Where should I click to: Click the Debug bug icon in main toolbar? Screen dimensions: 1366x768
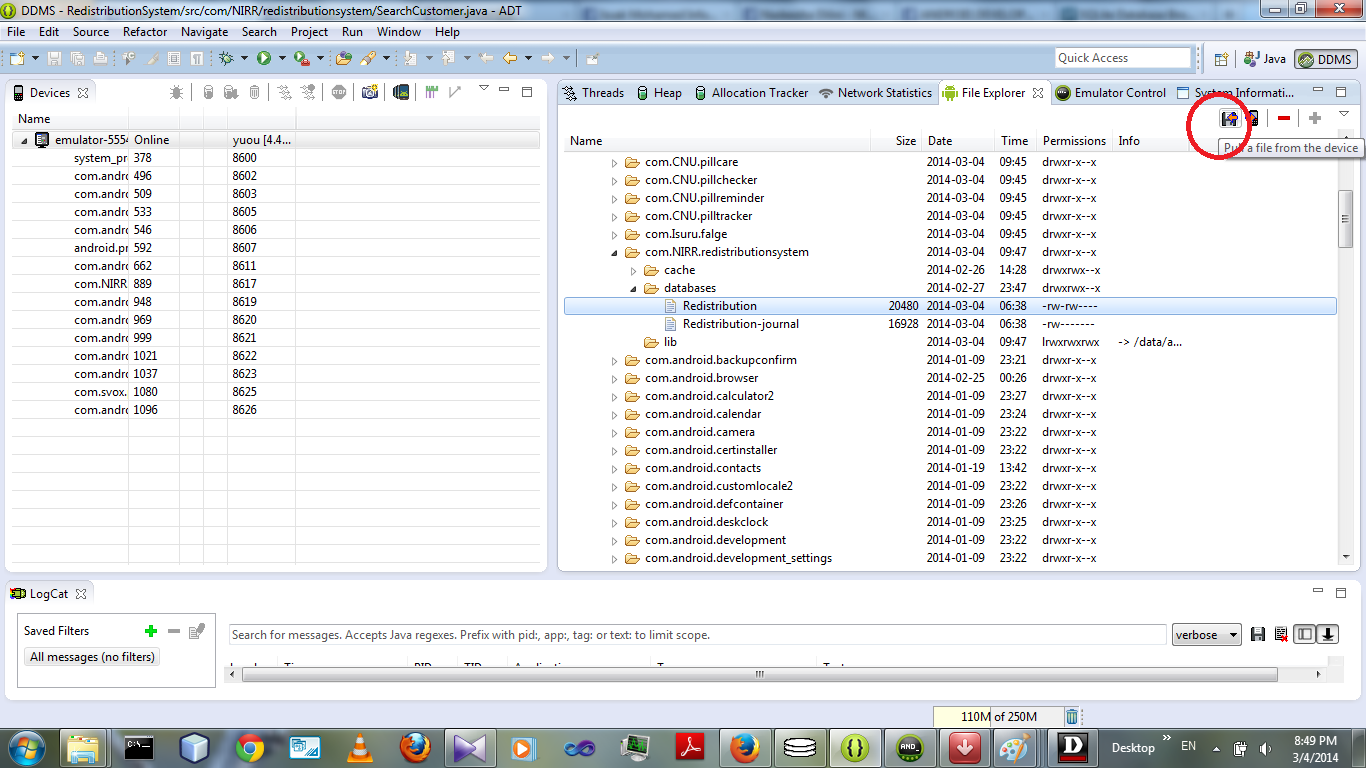tap(227, 58)
